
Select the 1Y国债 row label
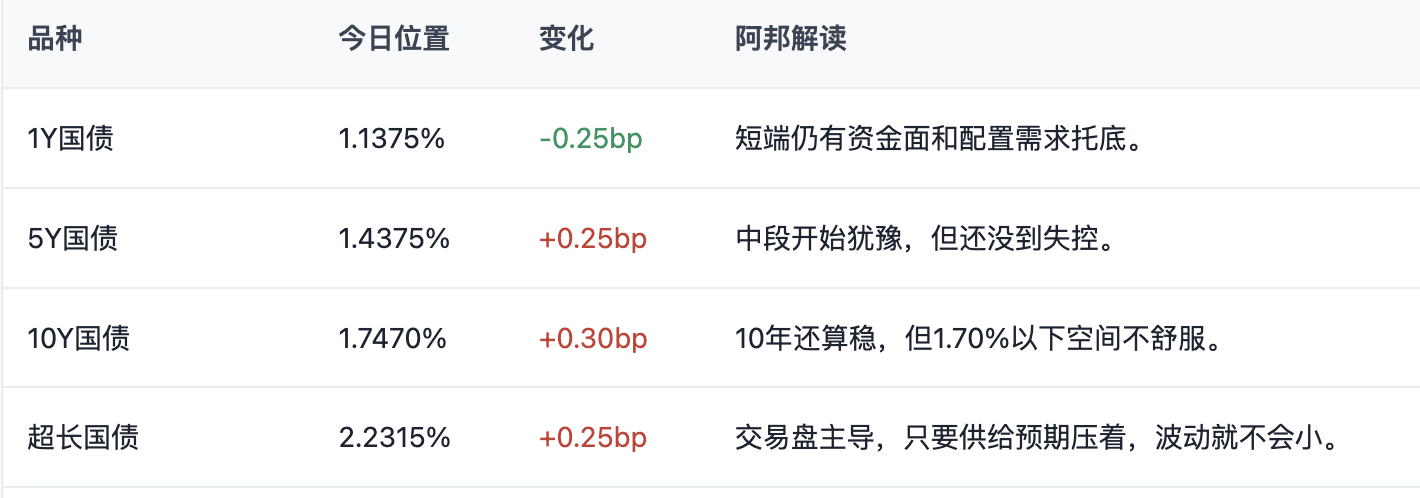(71, 138)
